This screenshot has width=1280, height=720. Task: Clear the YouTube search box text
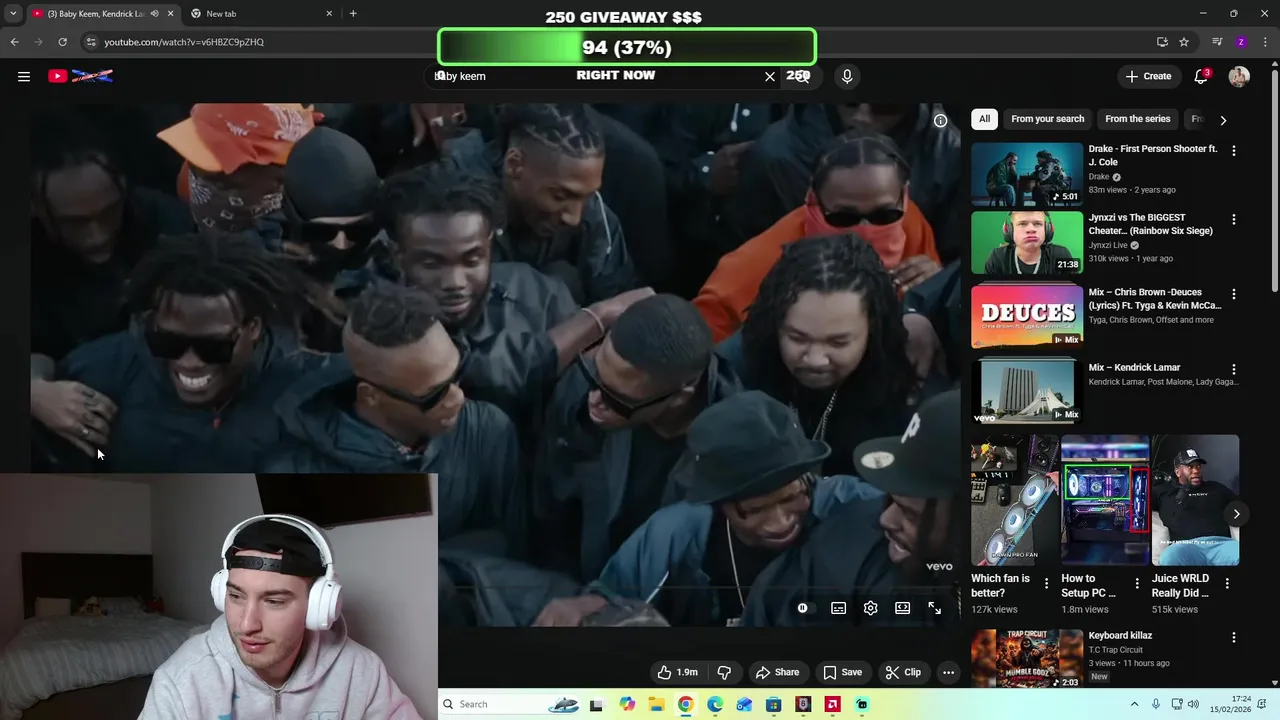click(770, 76)
